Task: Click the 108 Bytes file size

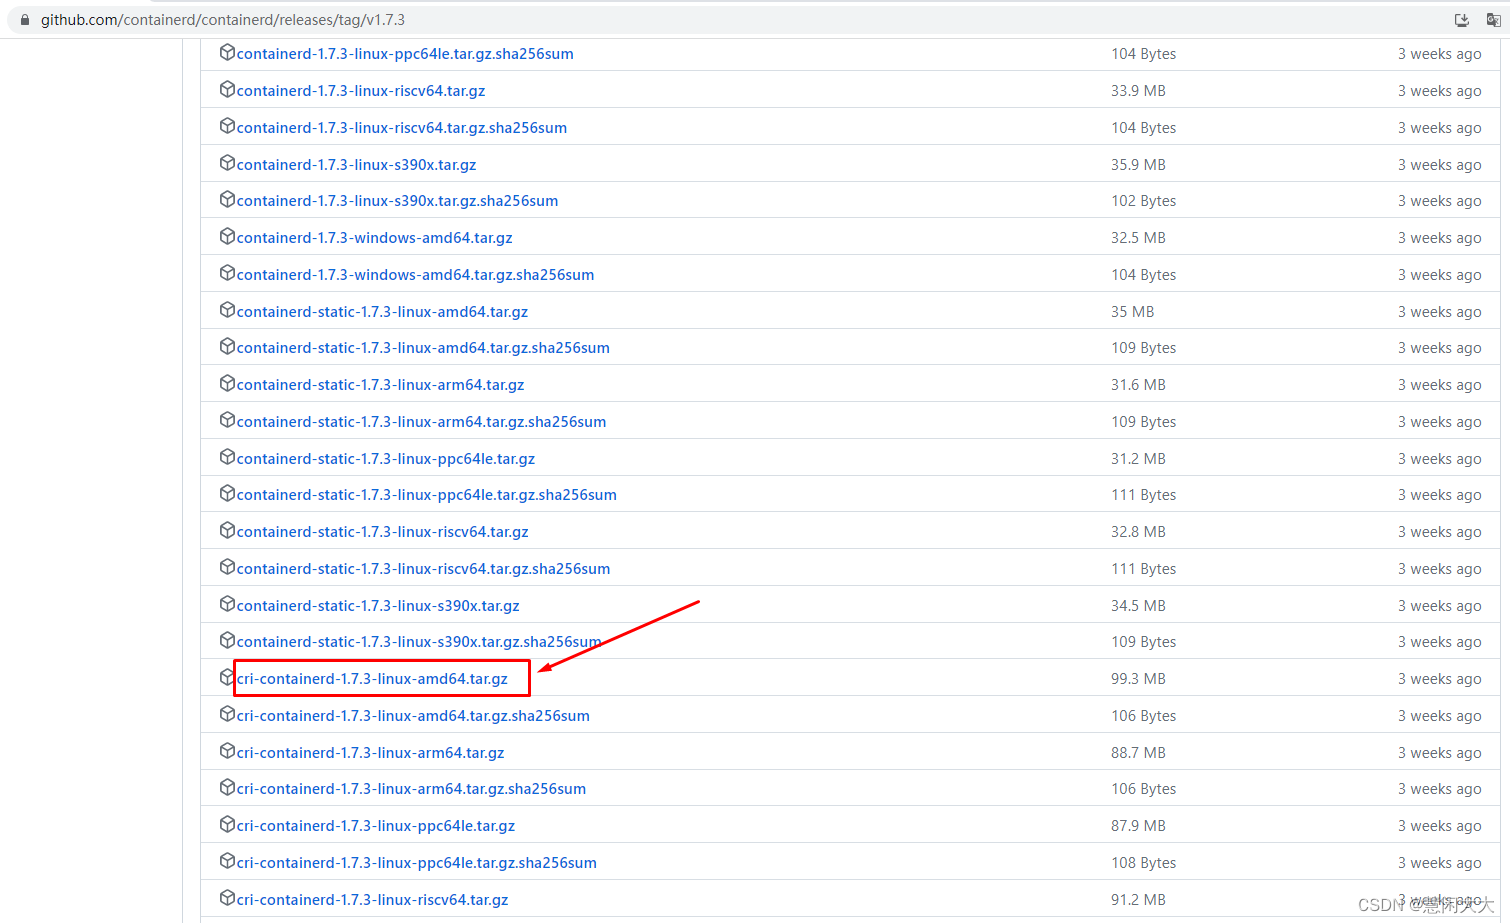Action: 1143,863
